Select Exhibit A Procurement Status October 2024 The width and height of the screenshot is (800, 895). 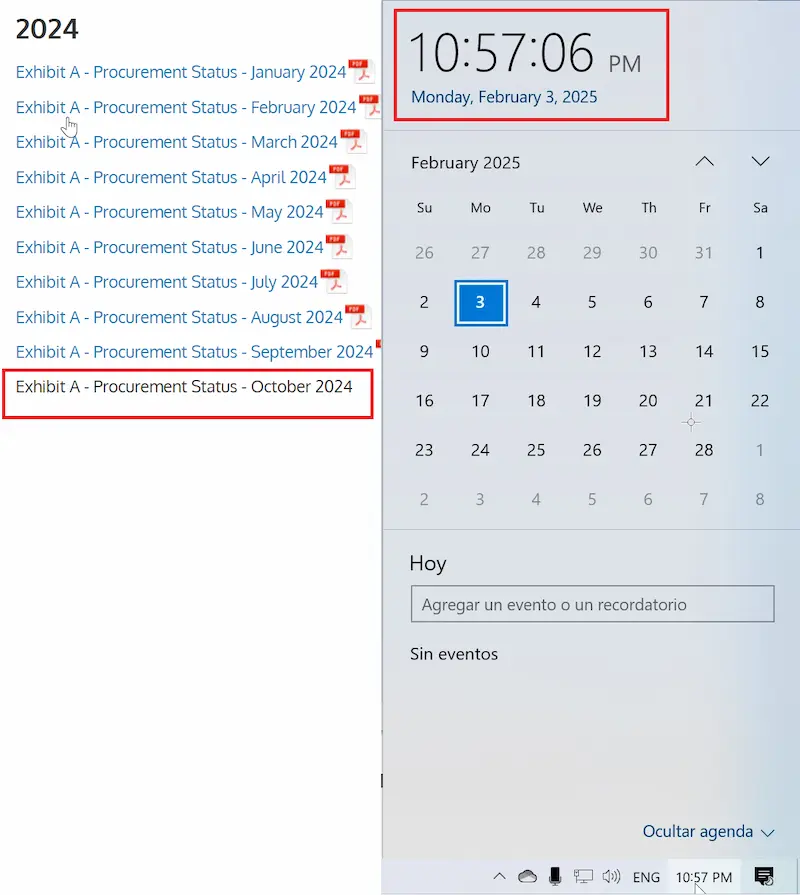click(184, 386)
